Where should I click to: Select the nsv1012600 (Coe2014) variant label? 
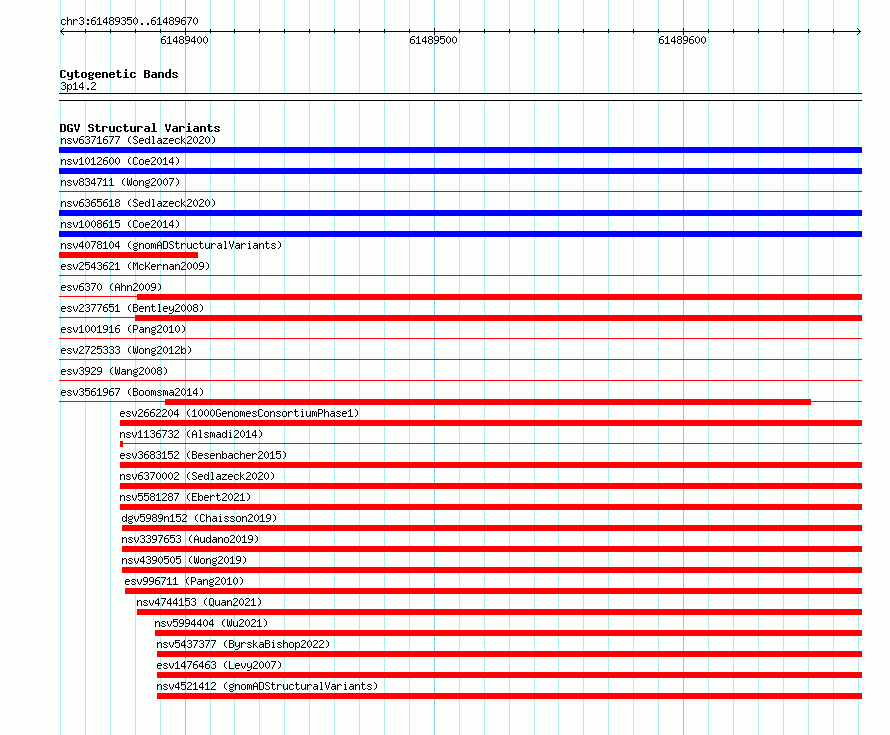pyautogui.click(x=120, y=161)
